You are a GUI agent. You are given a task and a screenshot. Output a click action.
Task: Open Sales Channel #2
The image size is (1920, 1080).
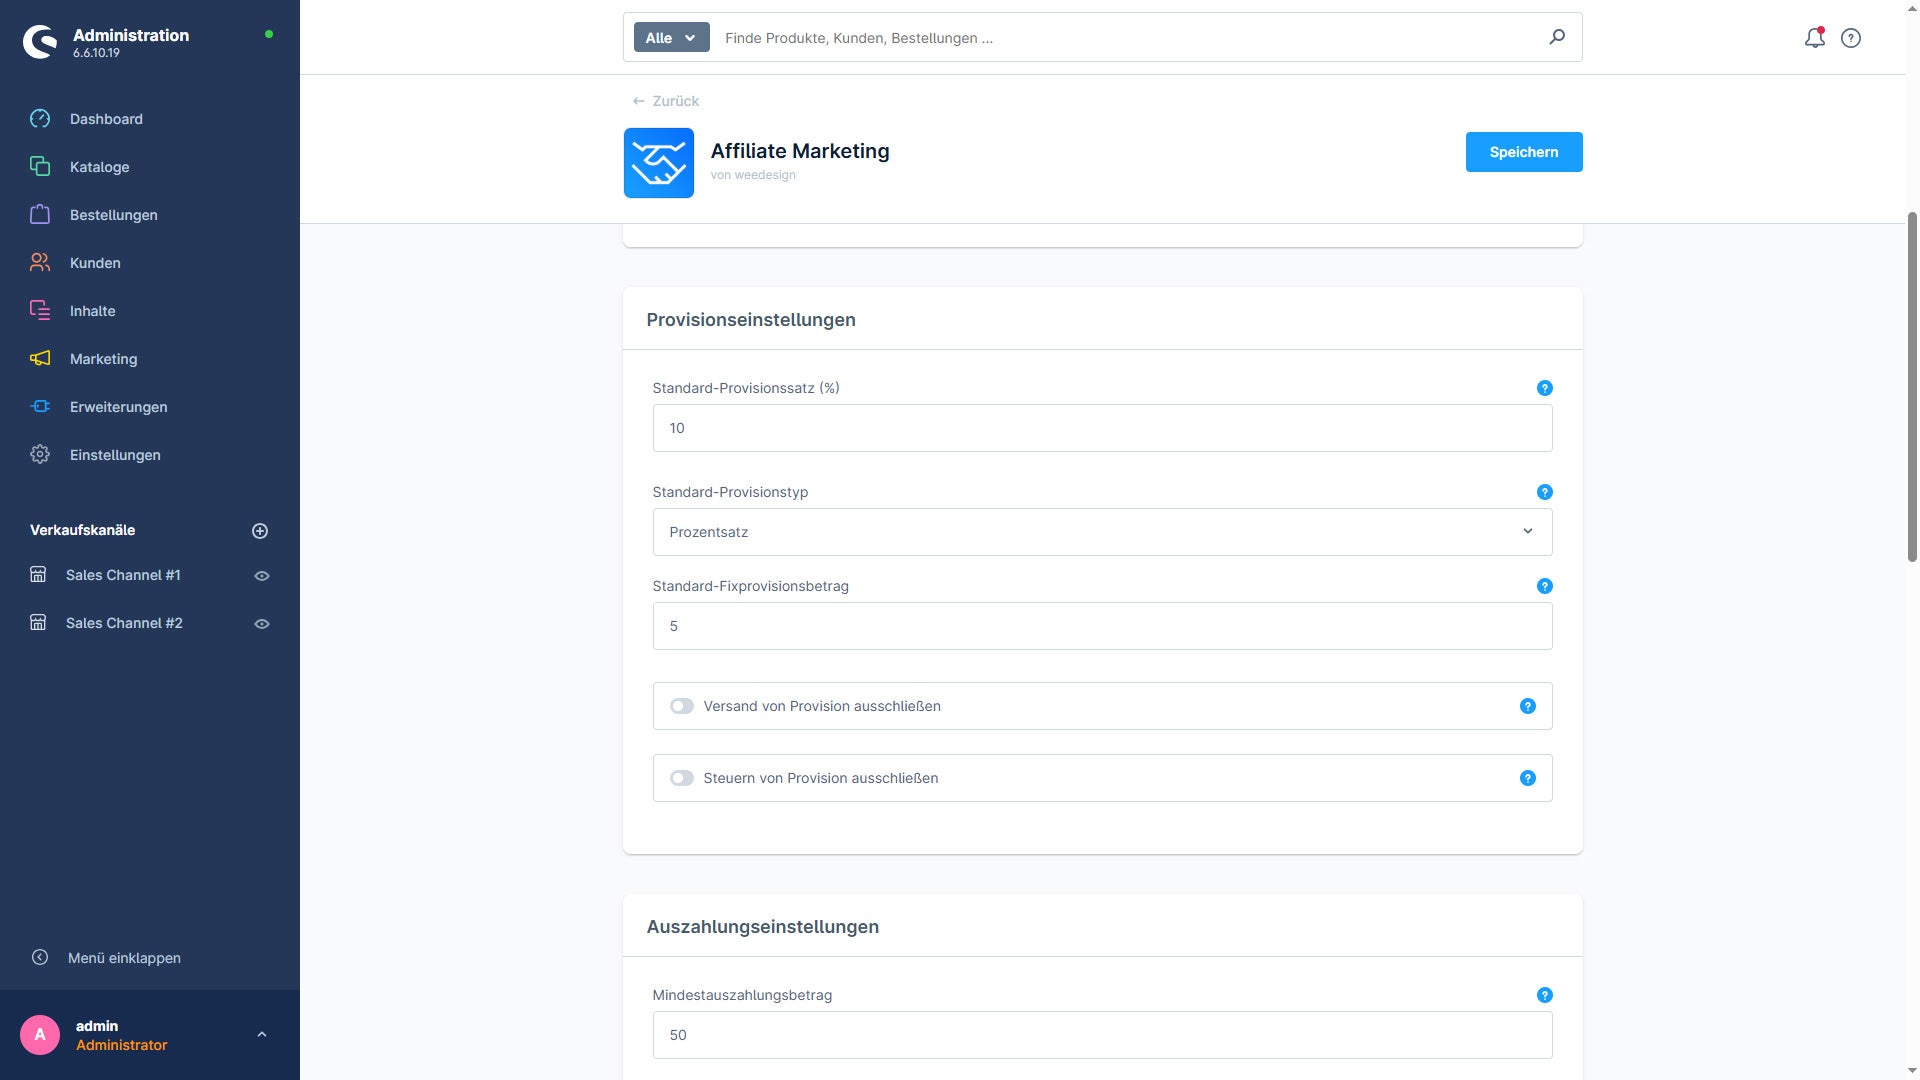[x=124, y=623]
